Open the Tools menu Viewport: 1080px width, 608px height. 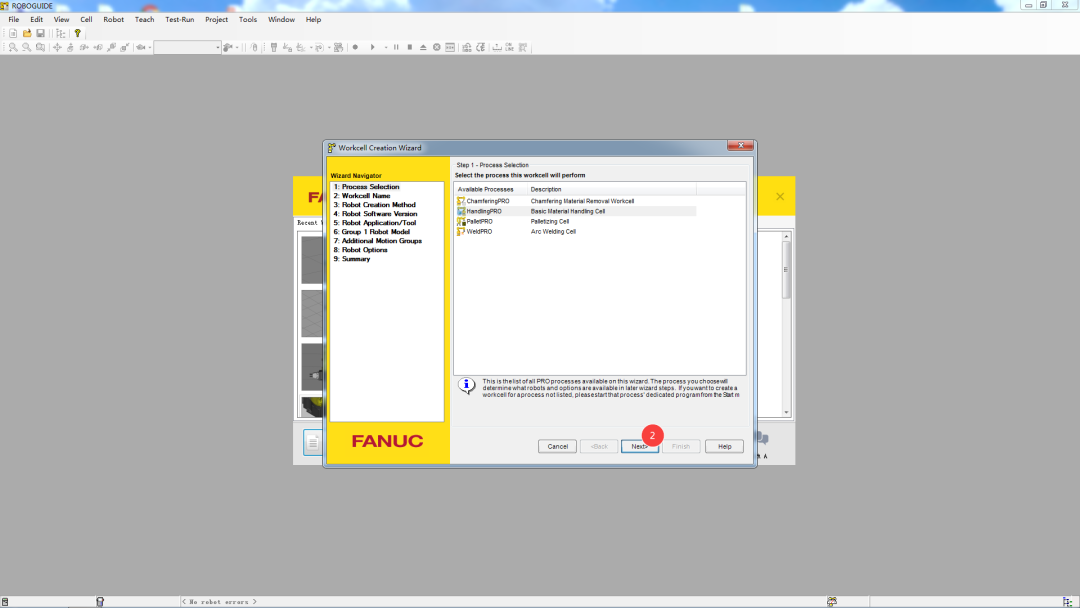click(248, 19)
